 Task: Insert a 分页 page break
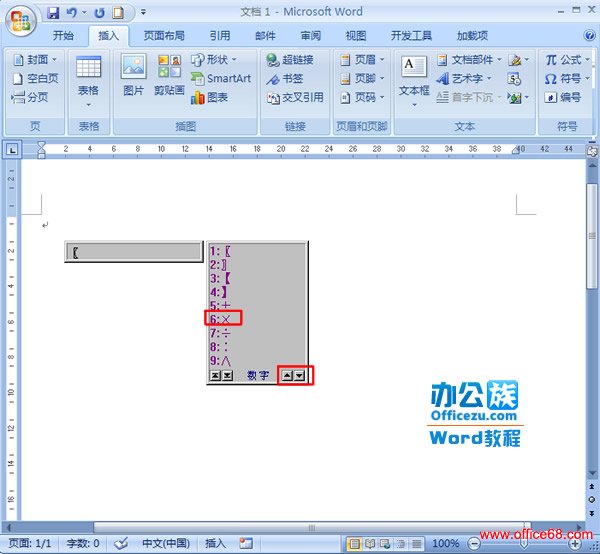click(x=29, y=97)
